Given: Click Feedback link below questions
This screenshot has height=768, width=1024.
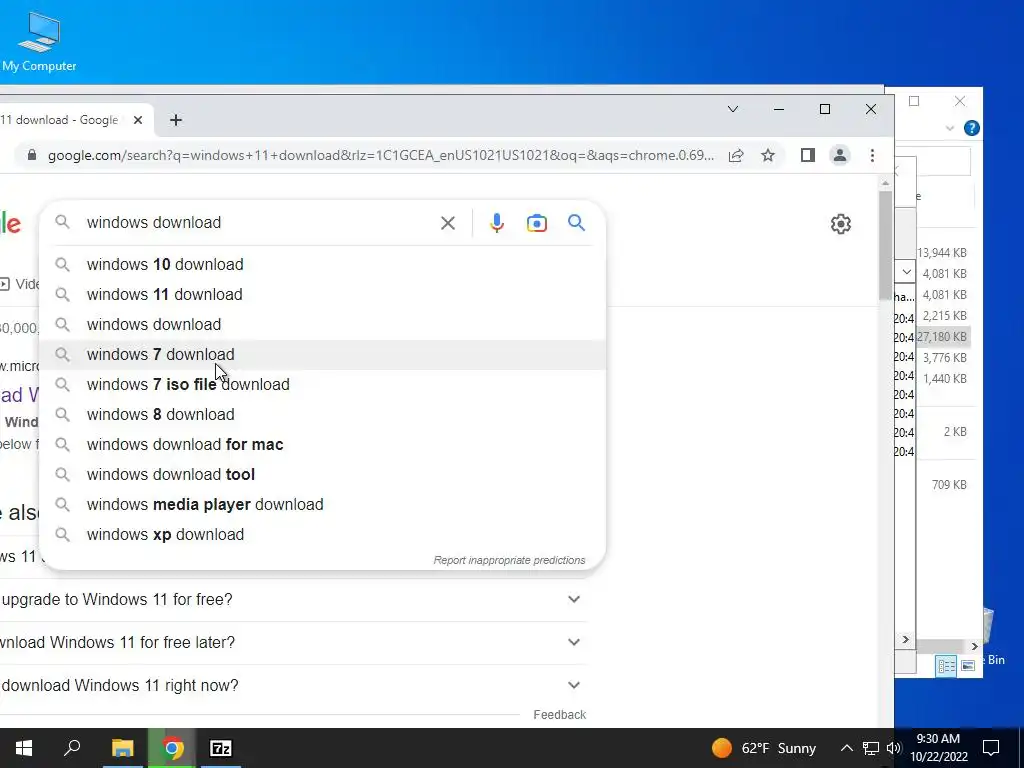Looking at the screenshot, I should click(x=560, y=714).
